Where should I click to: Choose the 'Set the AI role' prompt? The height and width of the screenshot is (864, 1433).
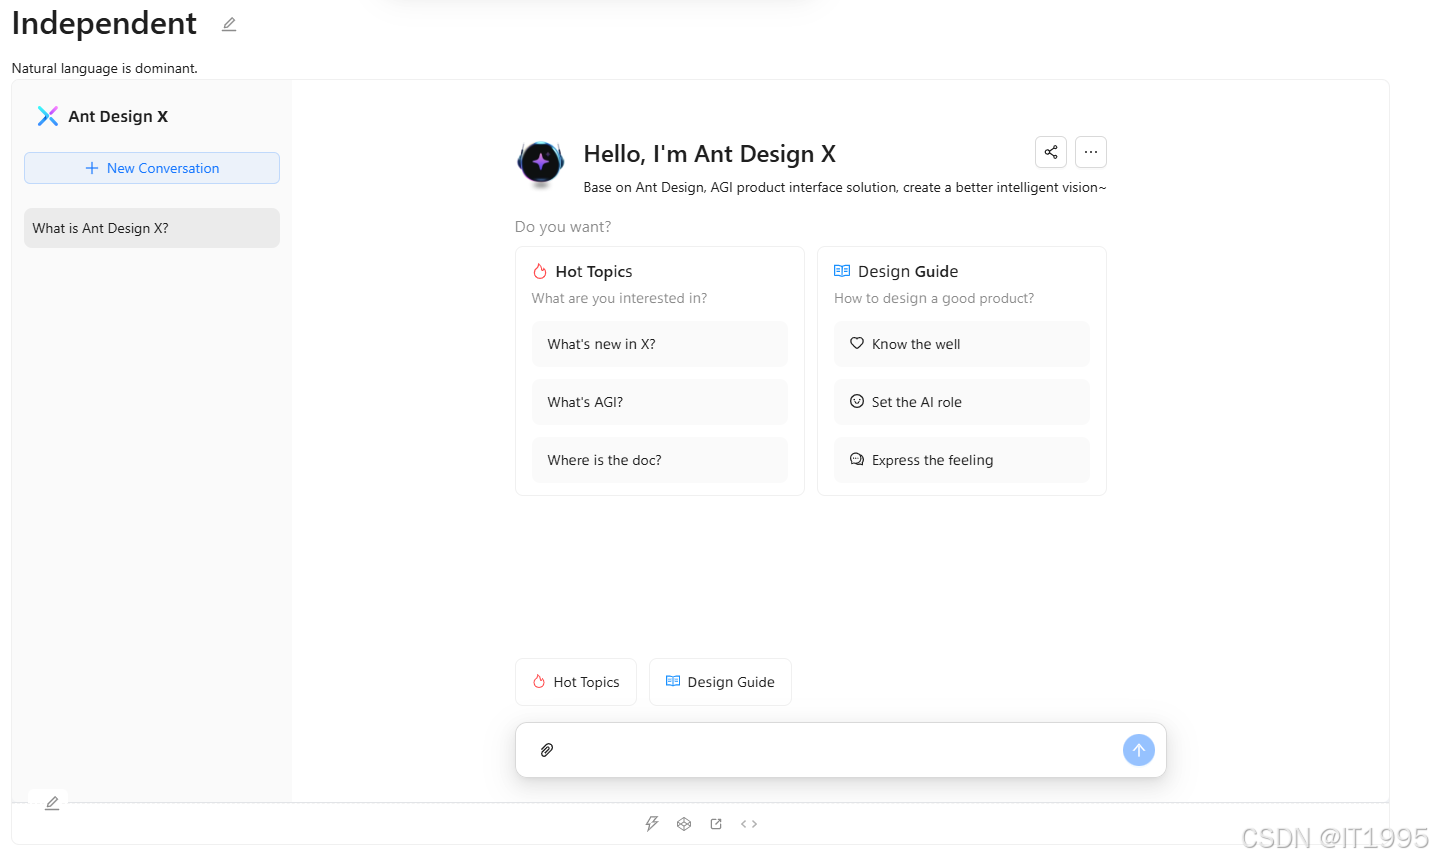tap(962, 402)
